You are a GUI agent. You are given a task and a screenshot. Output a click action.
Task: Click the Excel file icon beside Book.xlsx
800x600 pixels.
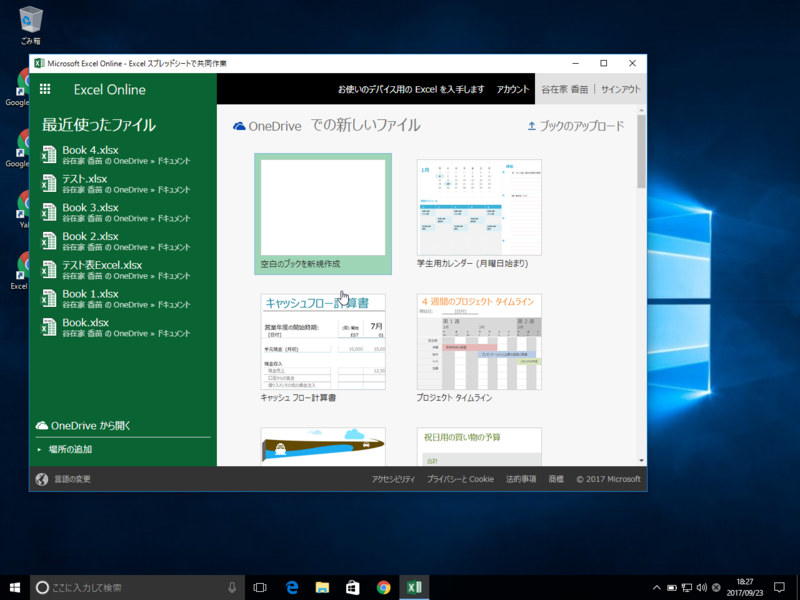point(49,327)
